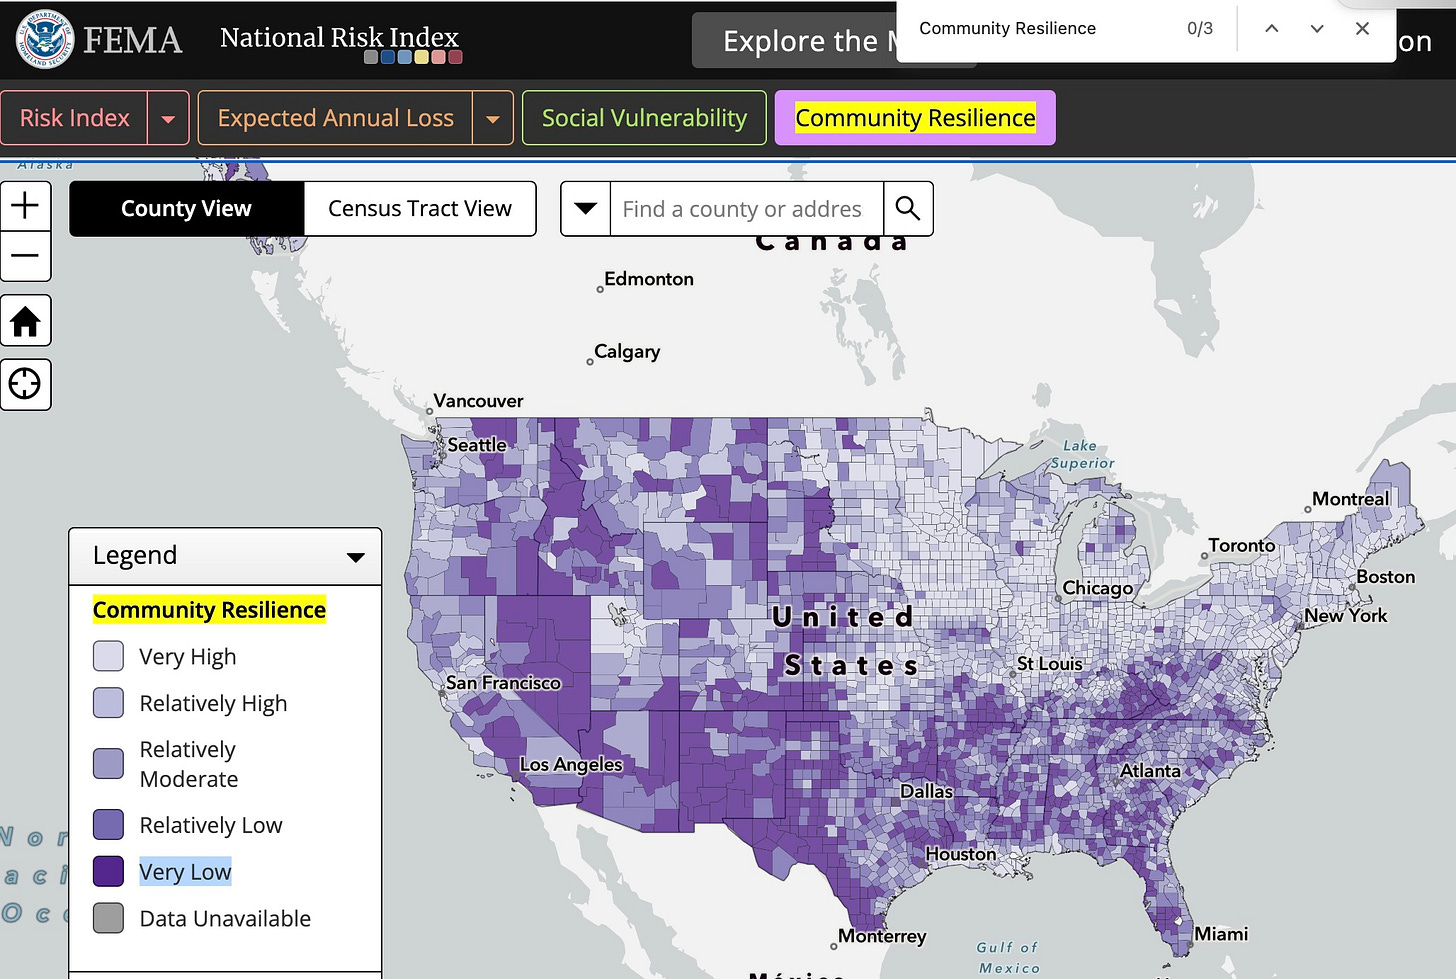Click the Miami map label
The width and height of the screenshot is (1456, 979).
pos(1221,933)
